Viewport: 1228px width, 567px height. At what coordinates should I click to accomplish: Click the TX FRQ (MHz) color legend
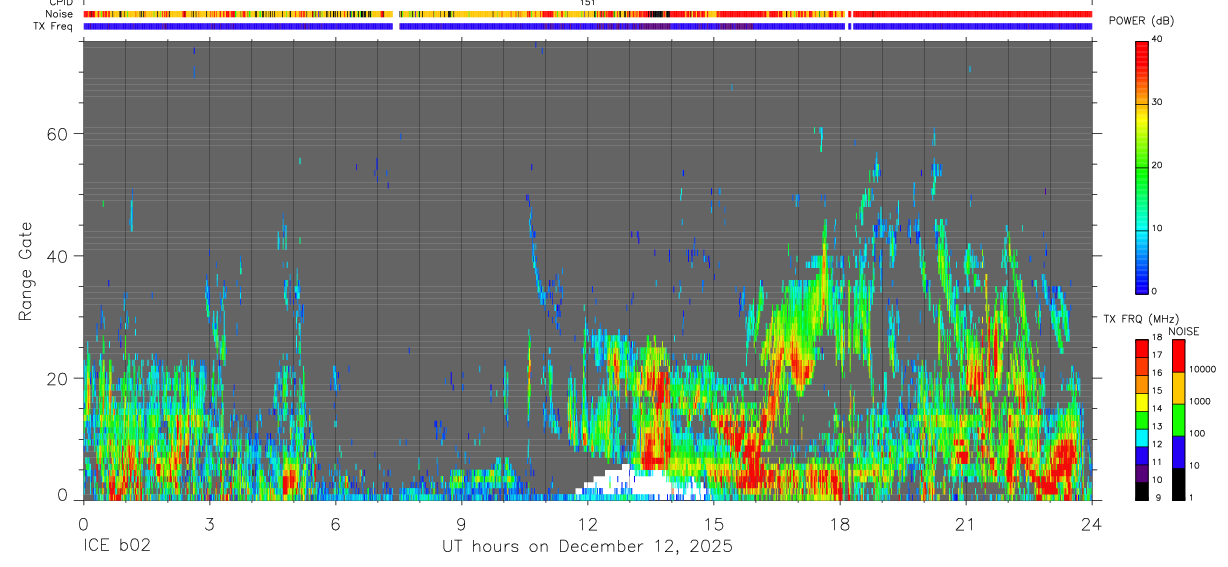click(x=1141, y=419)
